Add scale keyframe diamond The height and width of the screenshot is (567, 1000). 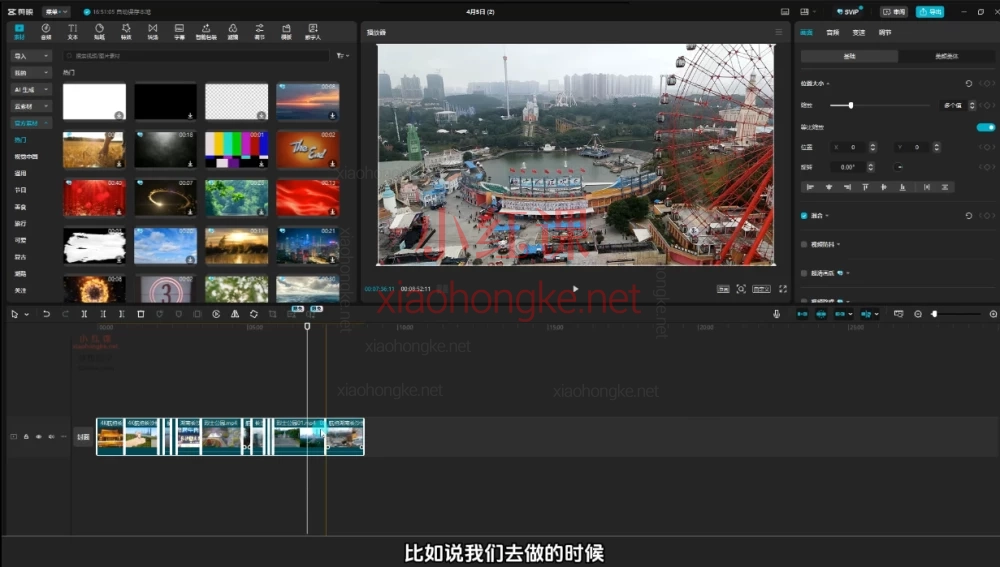987,105
